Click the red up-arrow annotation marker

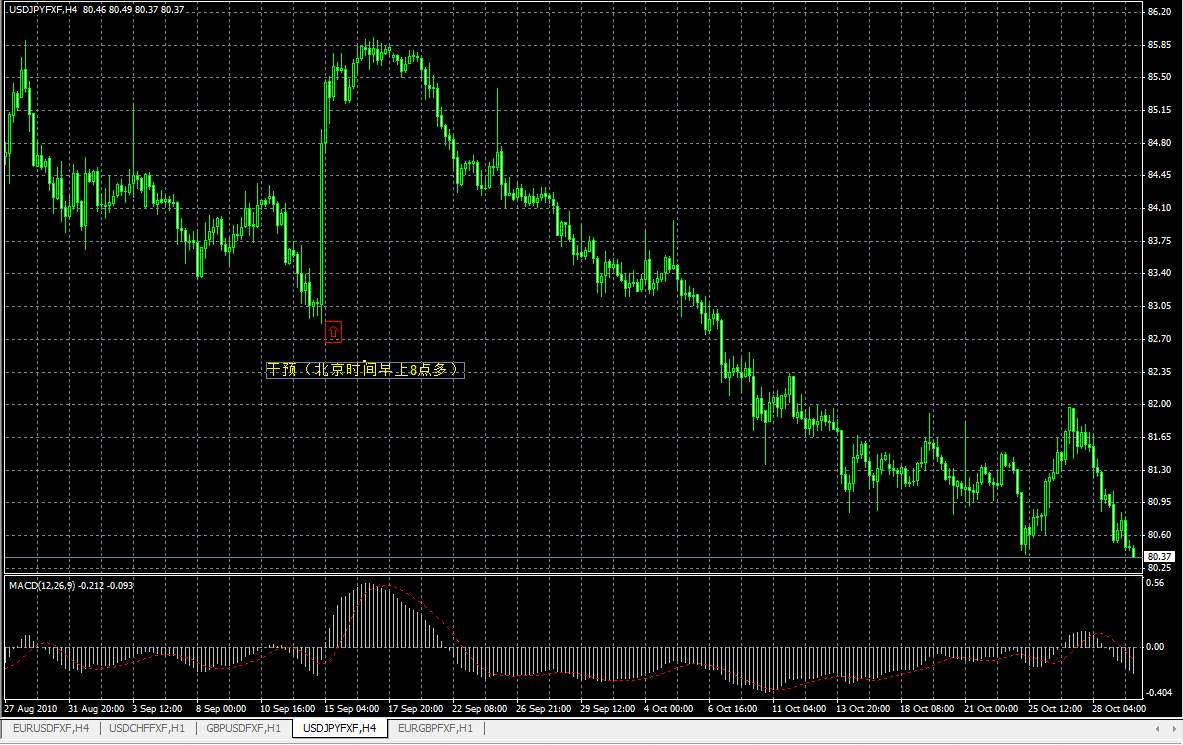coord(333,331)
